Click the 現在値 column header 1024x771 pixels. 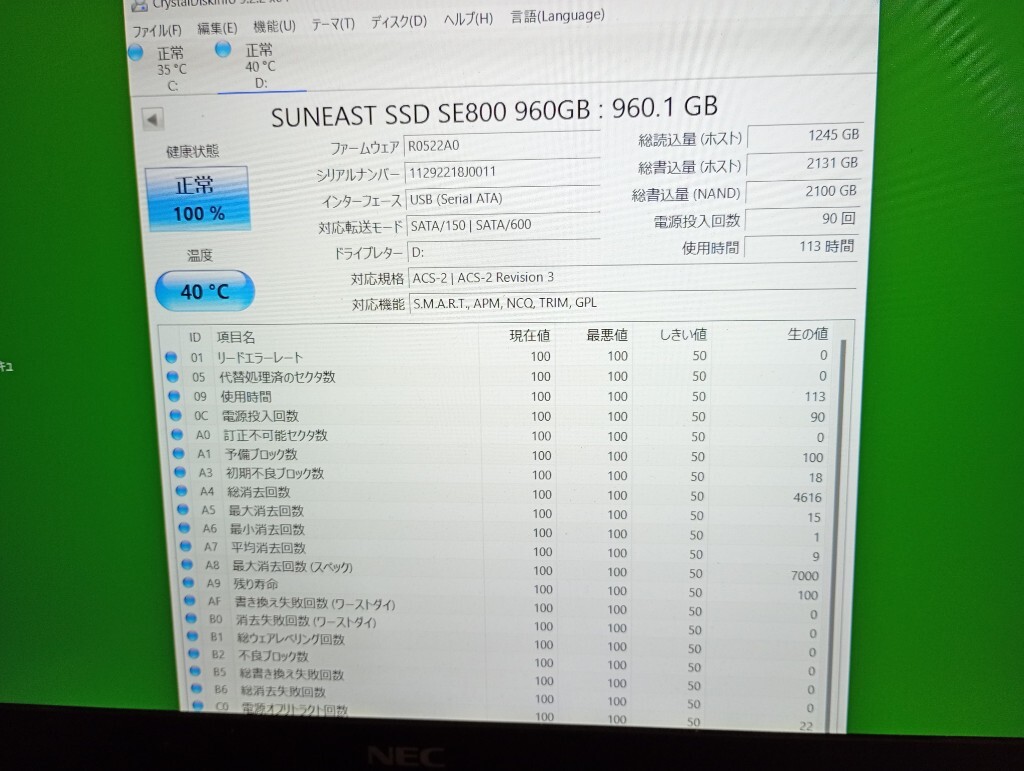pos(530,336)
